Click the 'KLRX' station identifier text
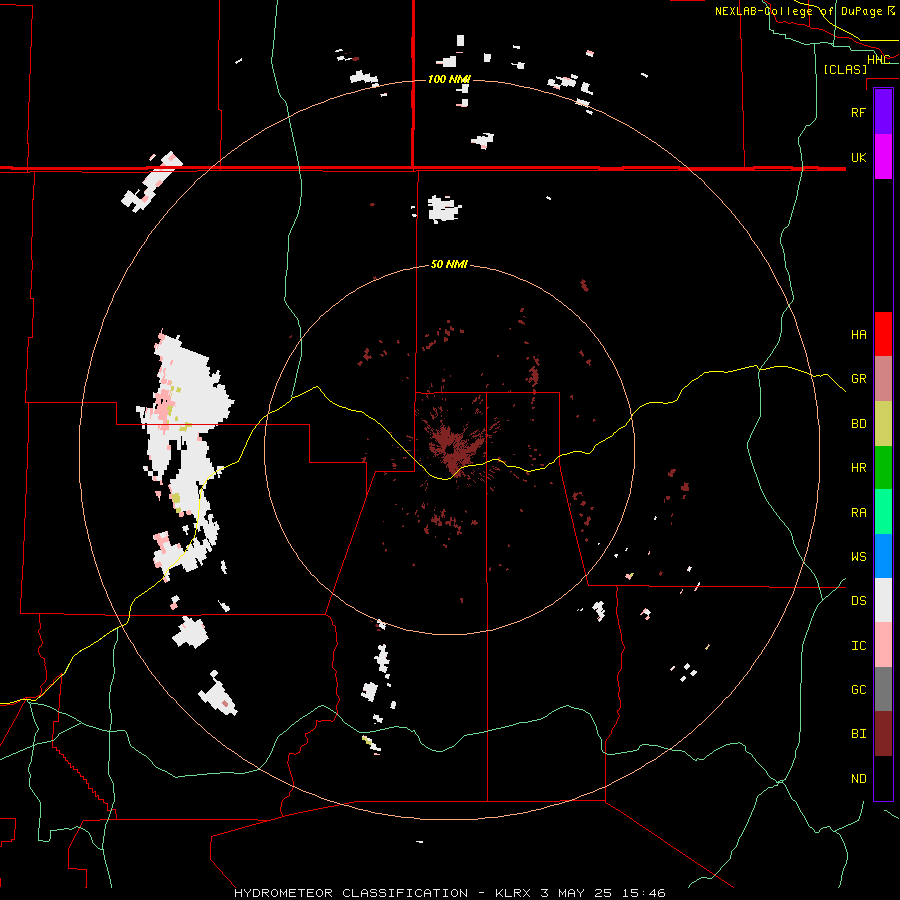The height and width of the screenshot is (900, 900). 514,893
